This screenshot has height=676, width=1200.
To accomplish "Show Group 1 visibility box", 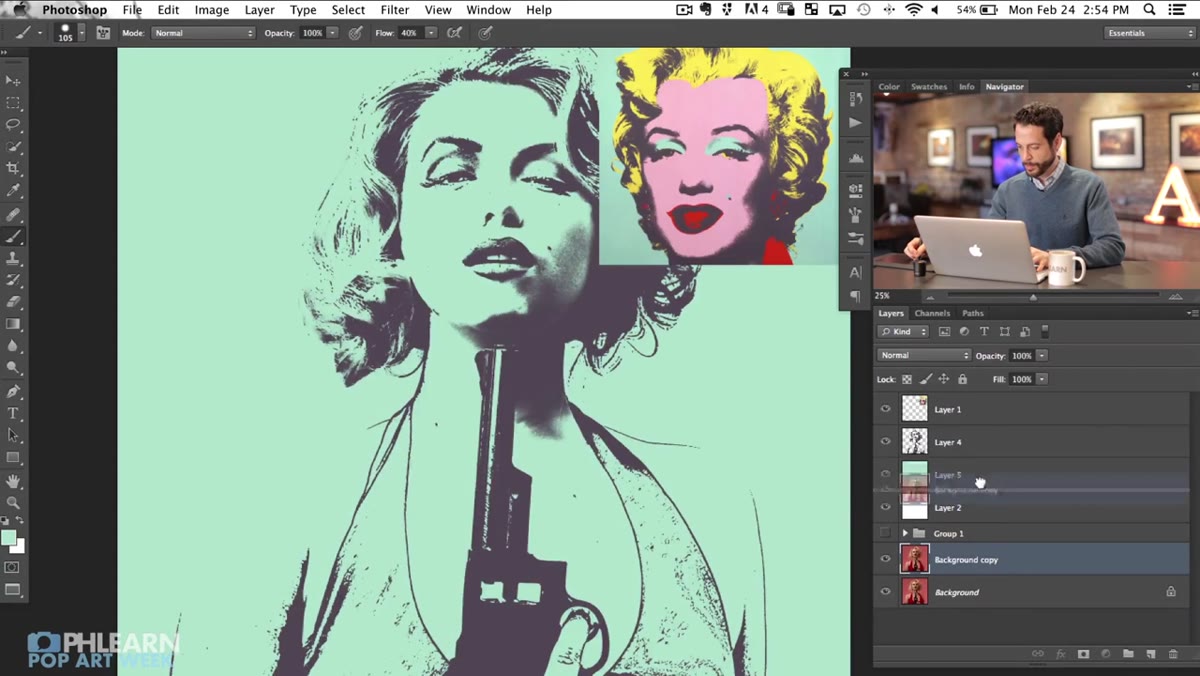I will click(885, 533).
